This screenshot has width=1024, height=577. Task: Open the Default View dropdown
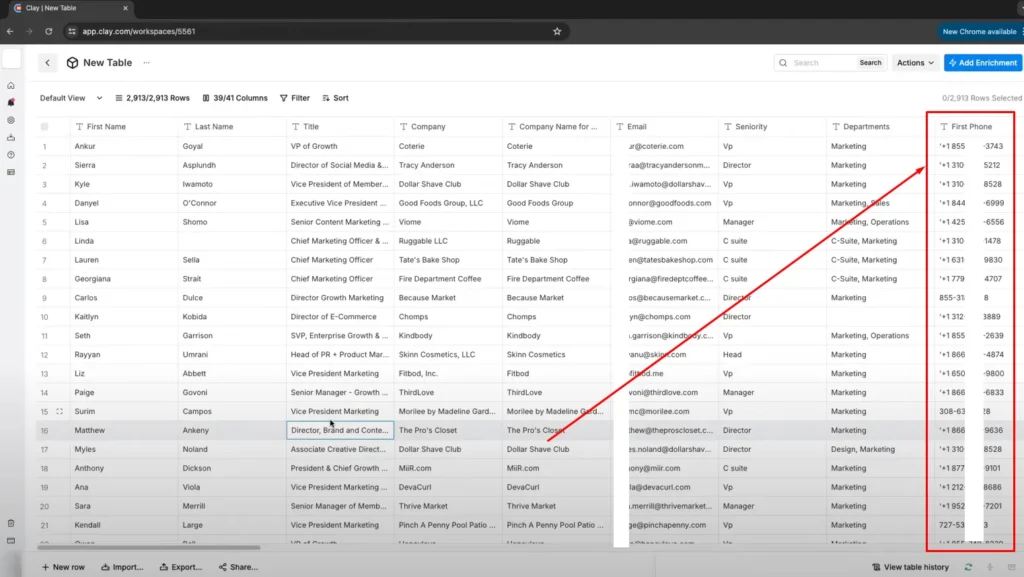tap(71, 98)
